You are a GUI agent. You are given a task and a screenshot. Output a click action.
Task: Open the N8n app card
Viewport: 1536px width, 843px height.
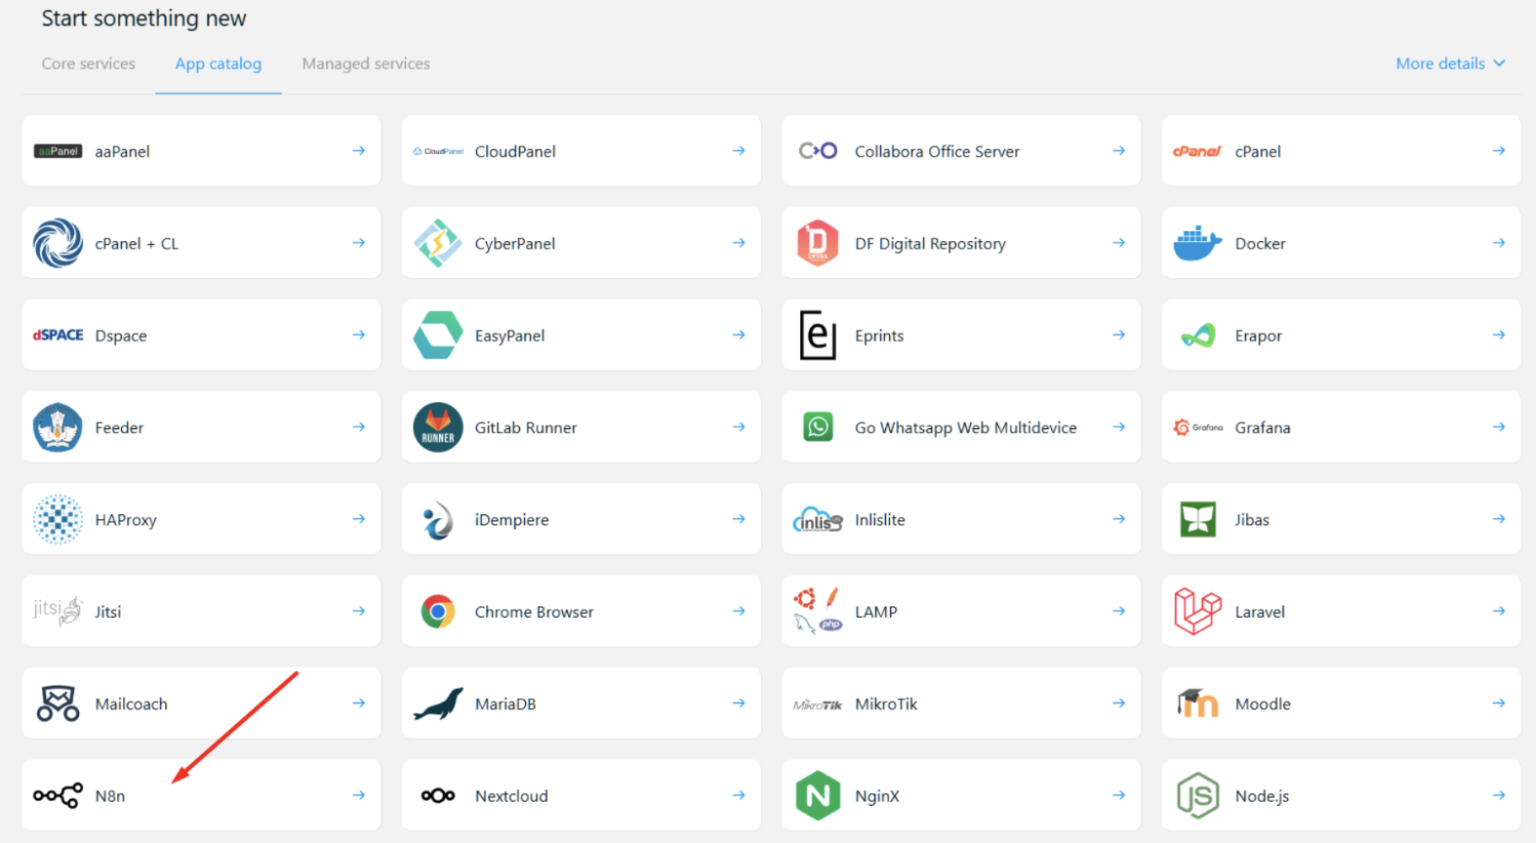[200, 795]
